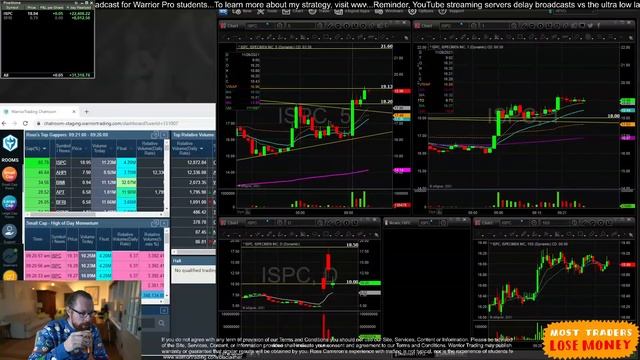640x360 pixels.
Task: Click the Facebook icon in top-right chart header
Action: click(x=599, y=26)
